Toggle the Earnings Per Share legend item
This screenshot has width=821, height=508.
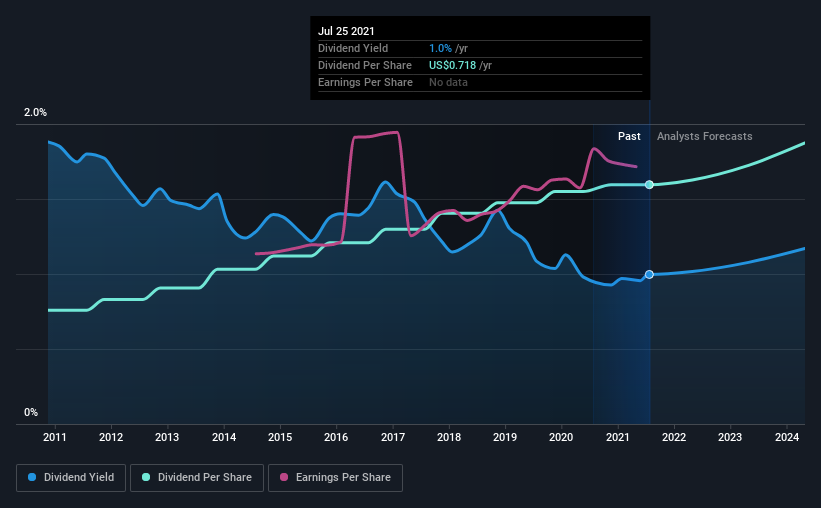[335, 478]
